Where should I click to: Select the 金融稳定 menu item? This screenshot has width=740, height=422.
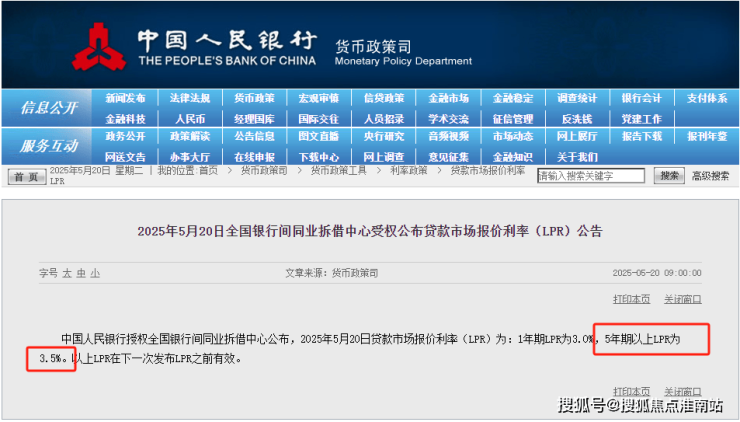click(513, 98)
